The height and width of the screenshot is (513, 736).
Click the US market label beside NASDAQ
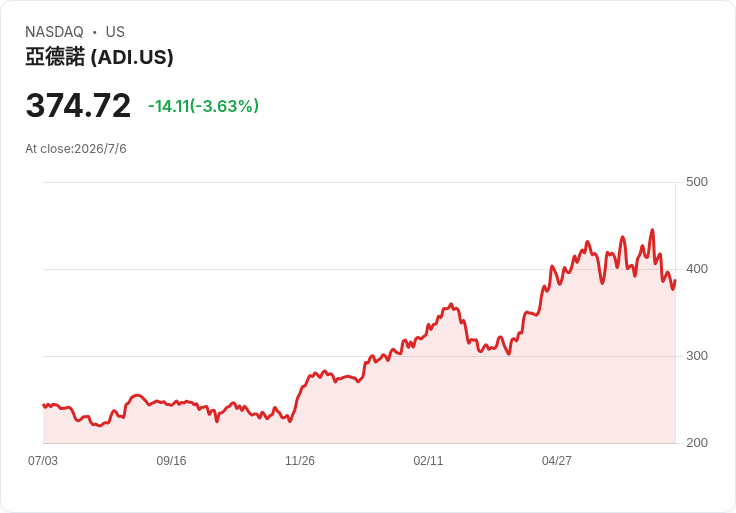tap(115, 32)
